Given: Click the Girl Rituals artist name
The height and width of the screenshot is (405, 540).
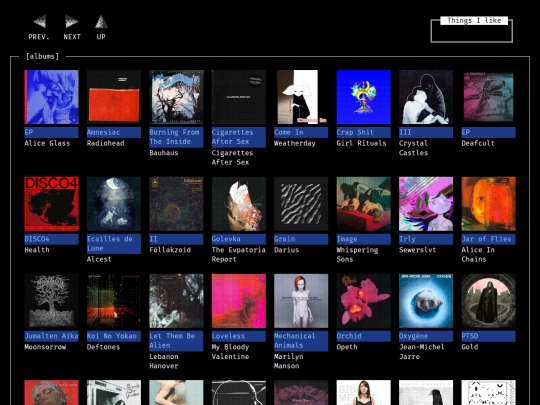Looking at the screenshot, I should tap(361, 144).
